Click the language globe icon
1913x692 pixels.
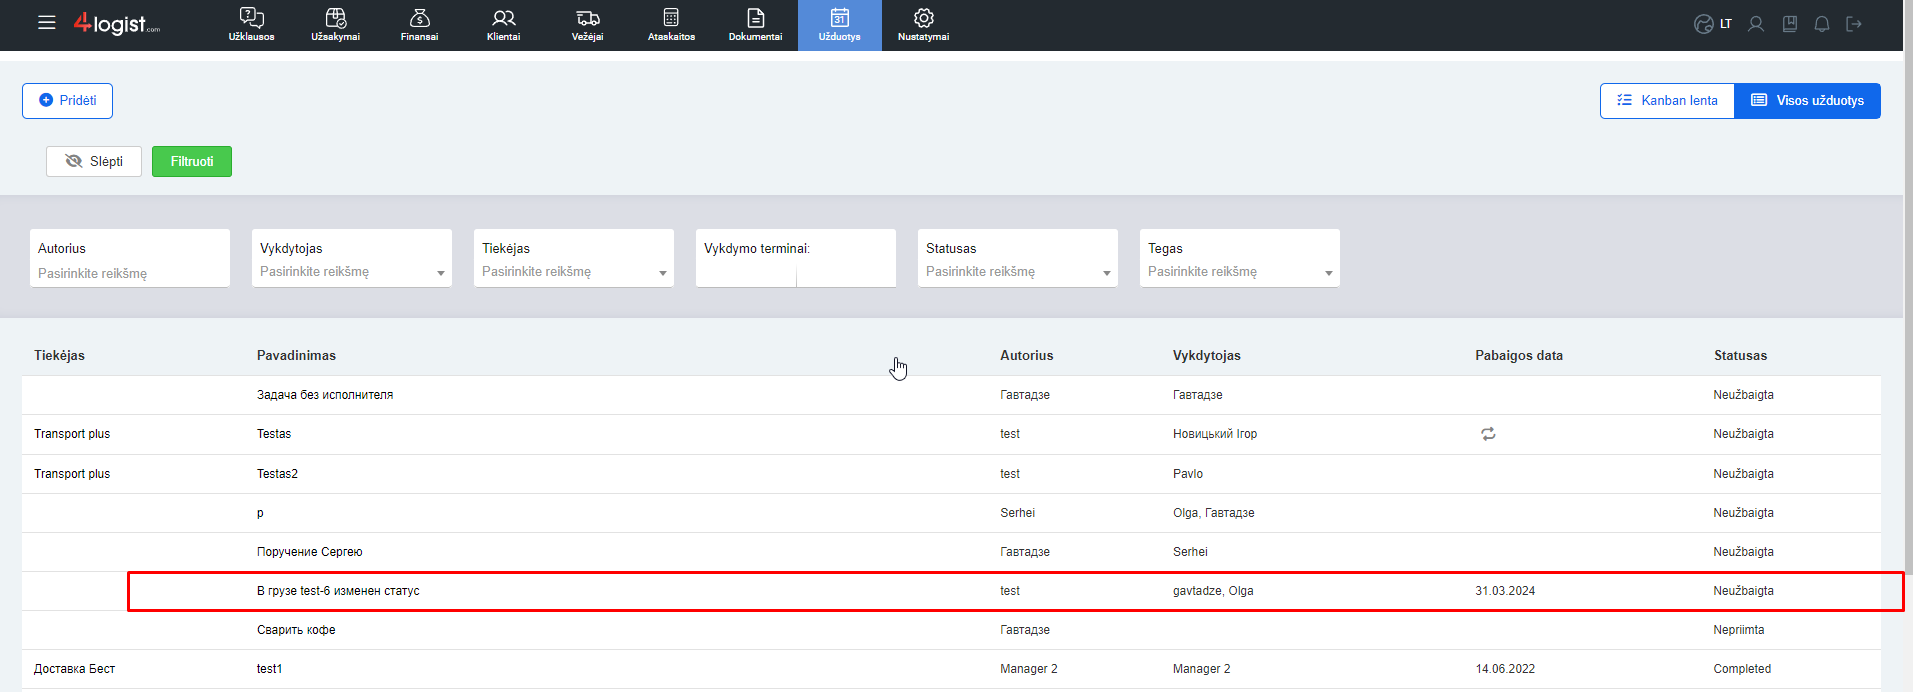1704,24
